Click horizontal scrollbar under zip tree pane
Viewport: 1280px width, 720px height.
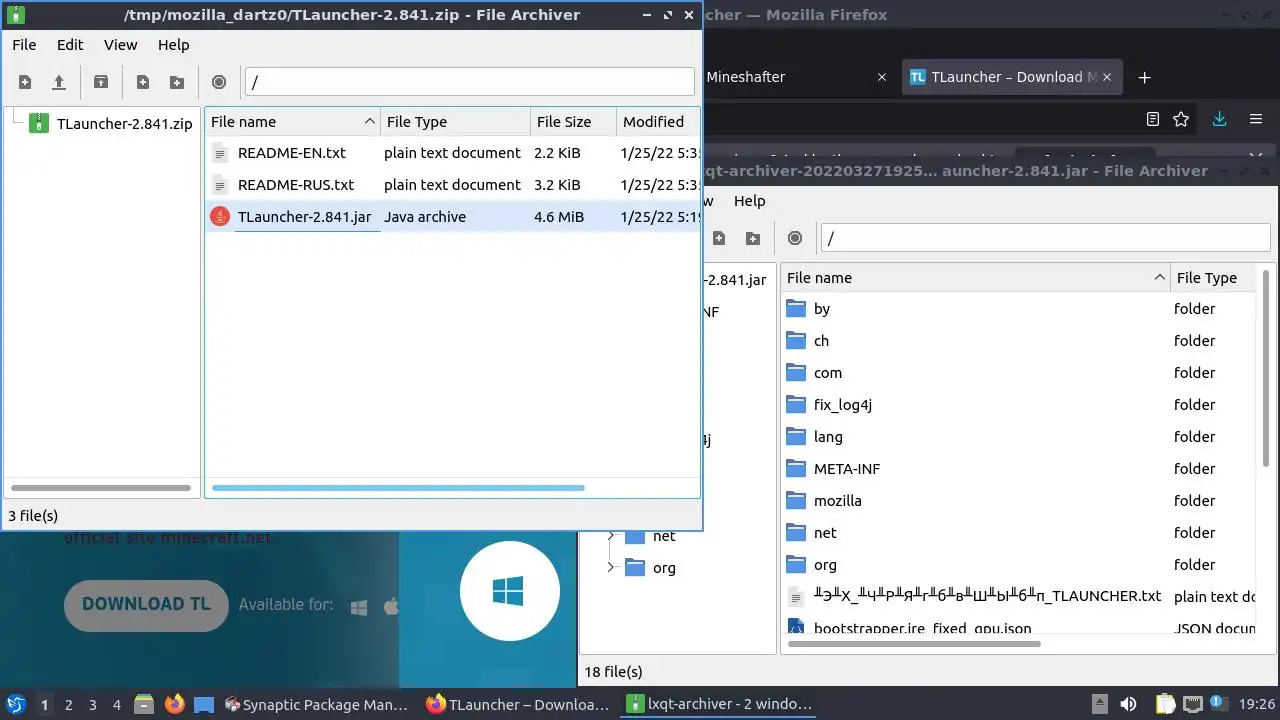click(x=101, y=488)
